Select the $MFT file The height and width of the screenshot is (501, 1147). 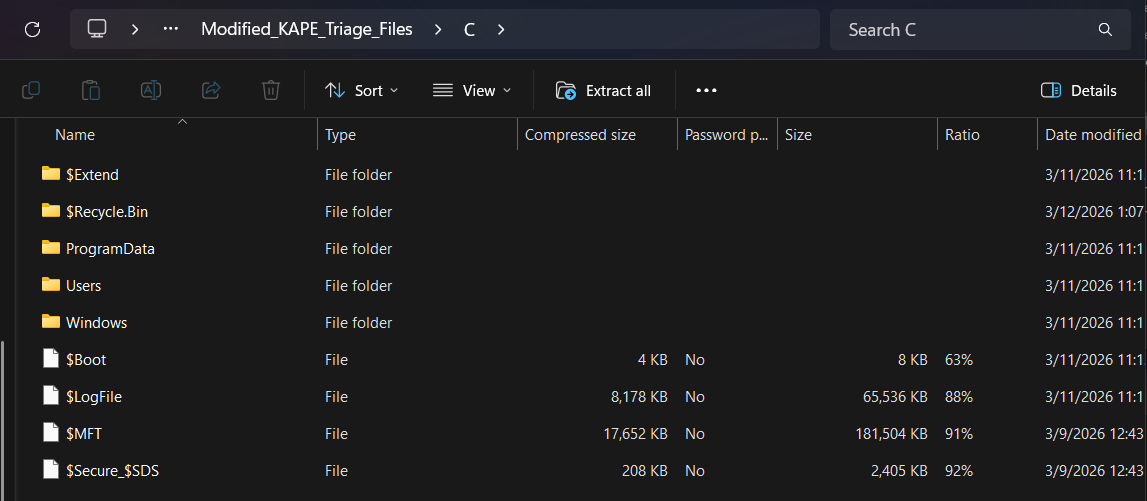[84, 433]
